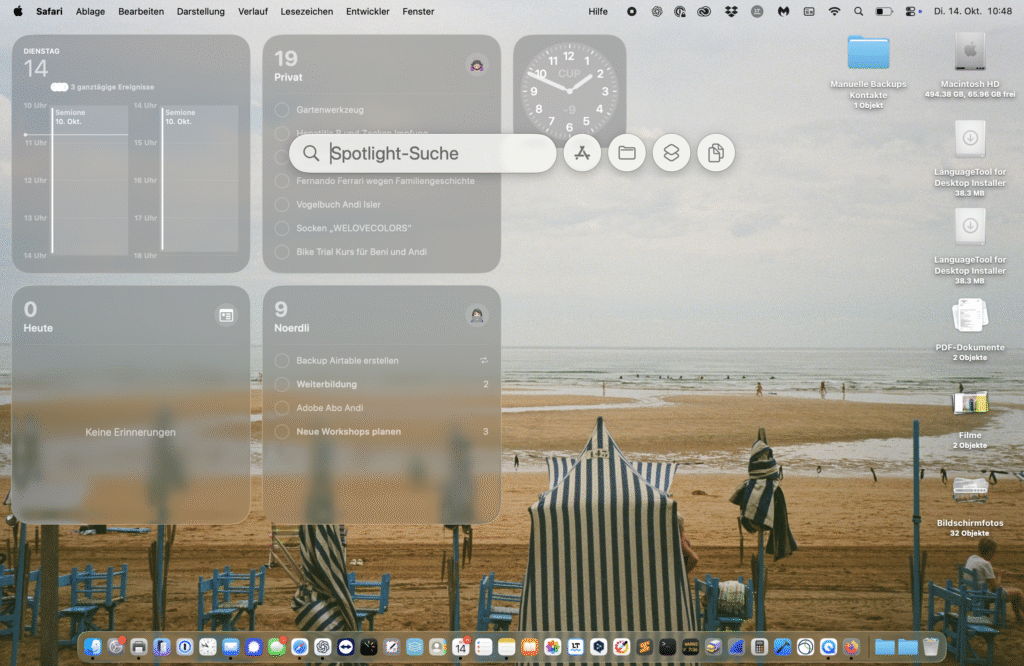The height and width of the screenshot is (666, 1024).
Task: Open the Apple menu
Action: coord(17,12)
